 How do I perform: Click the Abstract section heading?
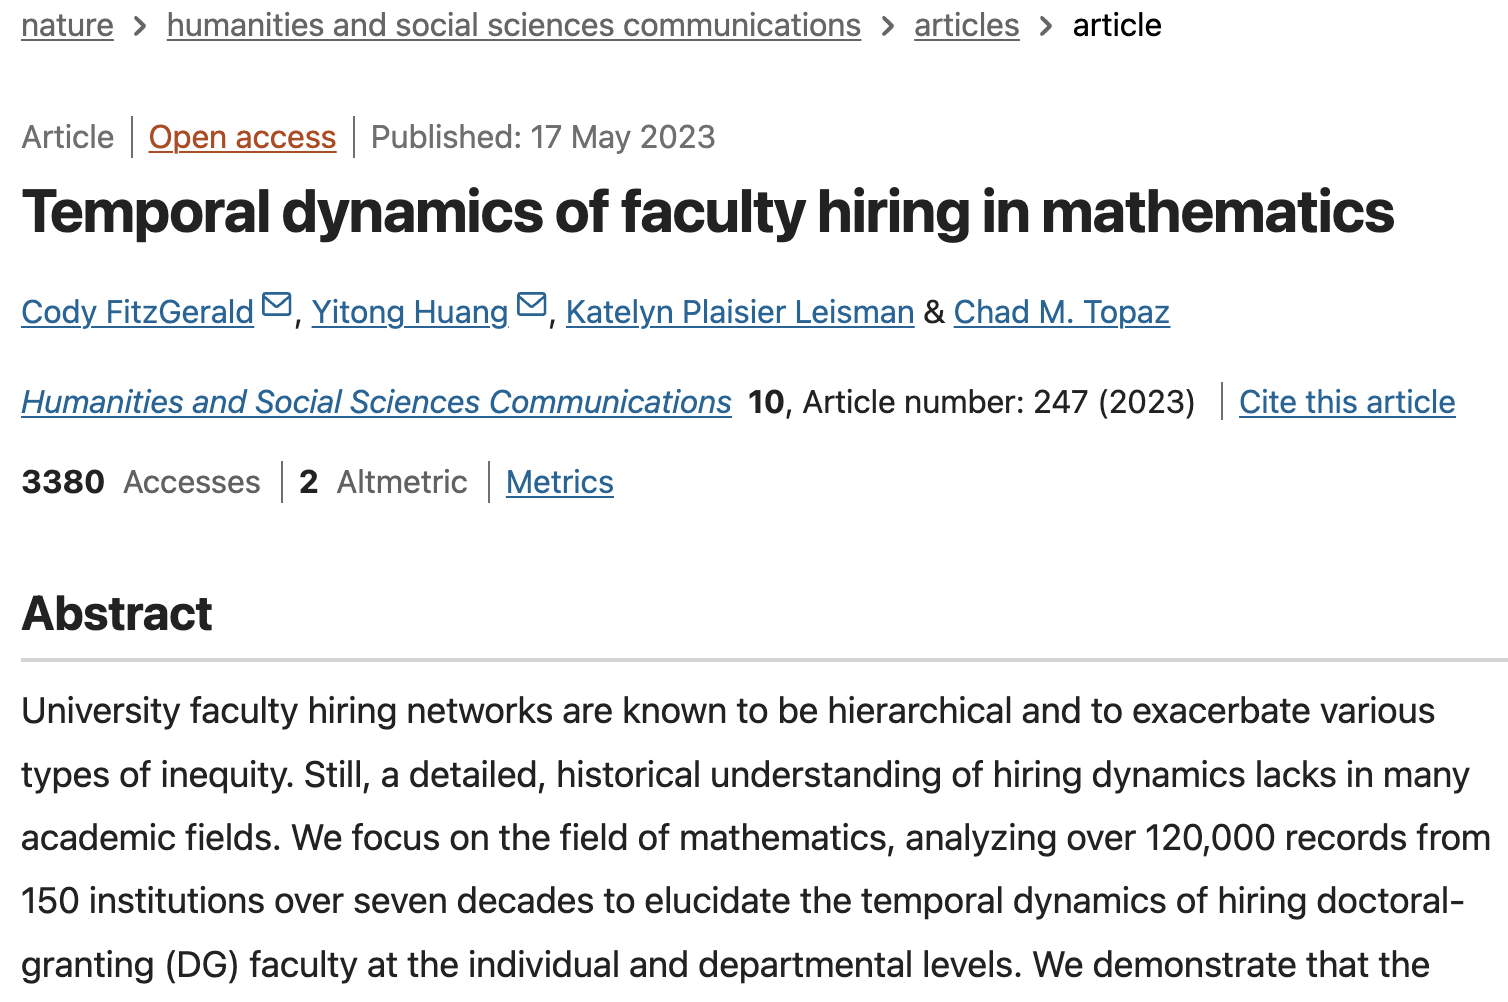(x=117, y=614)
